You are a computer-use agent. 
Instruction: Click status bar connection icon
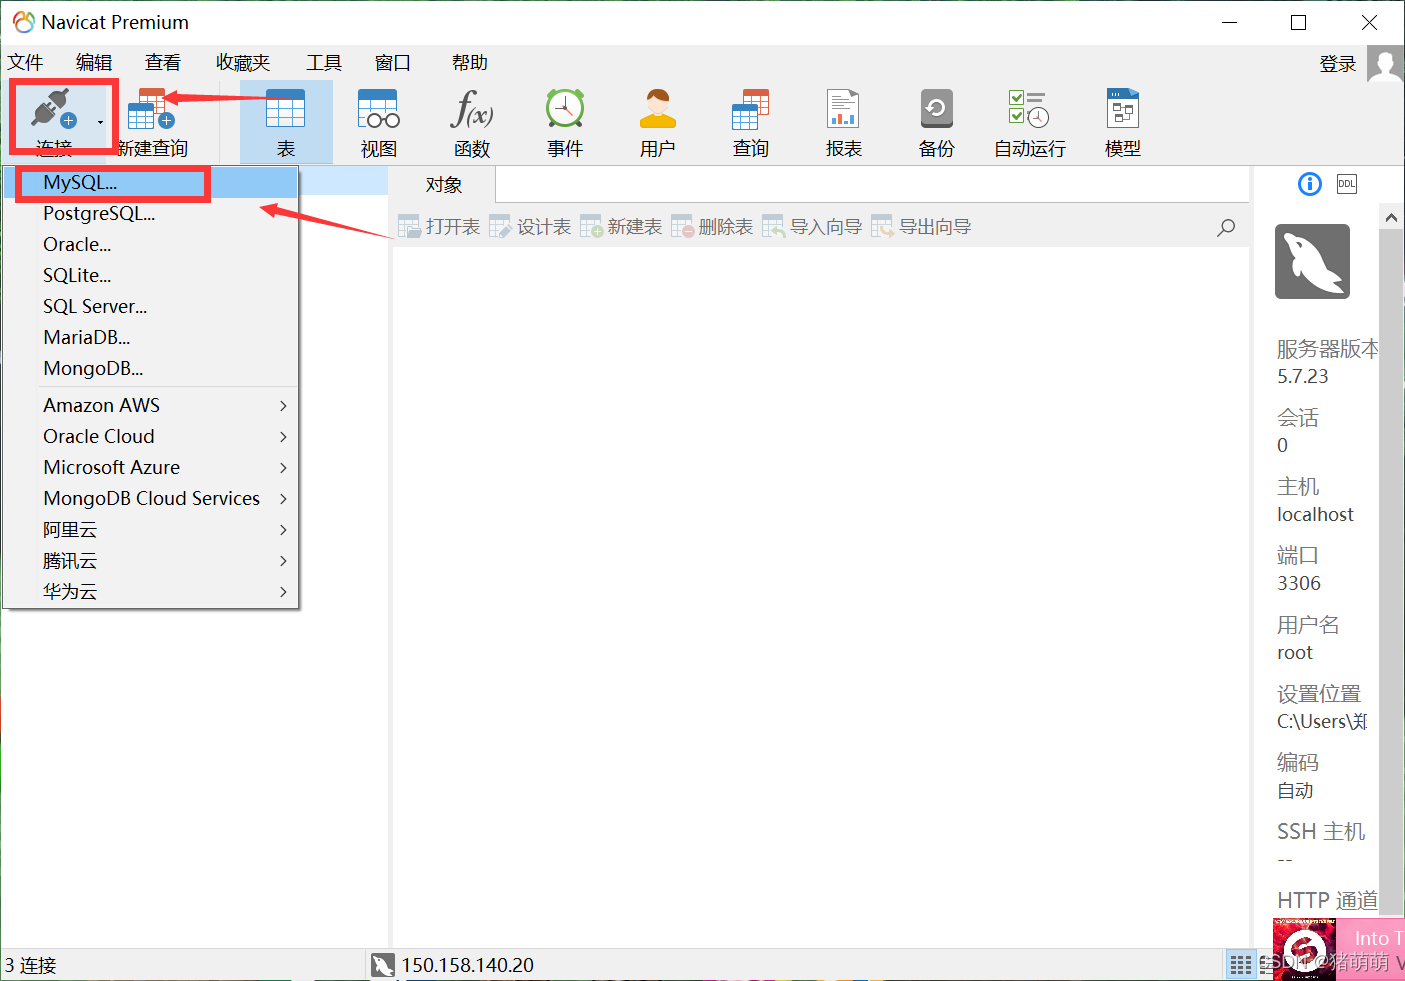click(382, 965)
